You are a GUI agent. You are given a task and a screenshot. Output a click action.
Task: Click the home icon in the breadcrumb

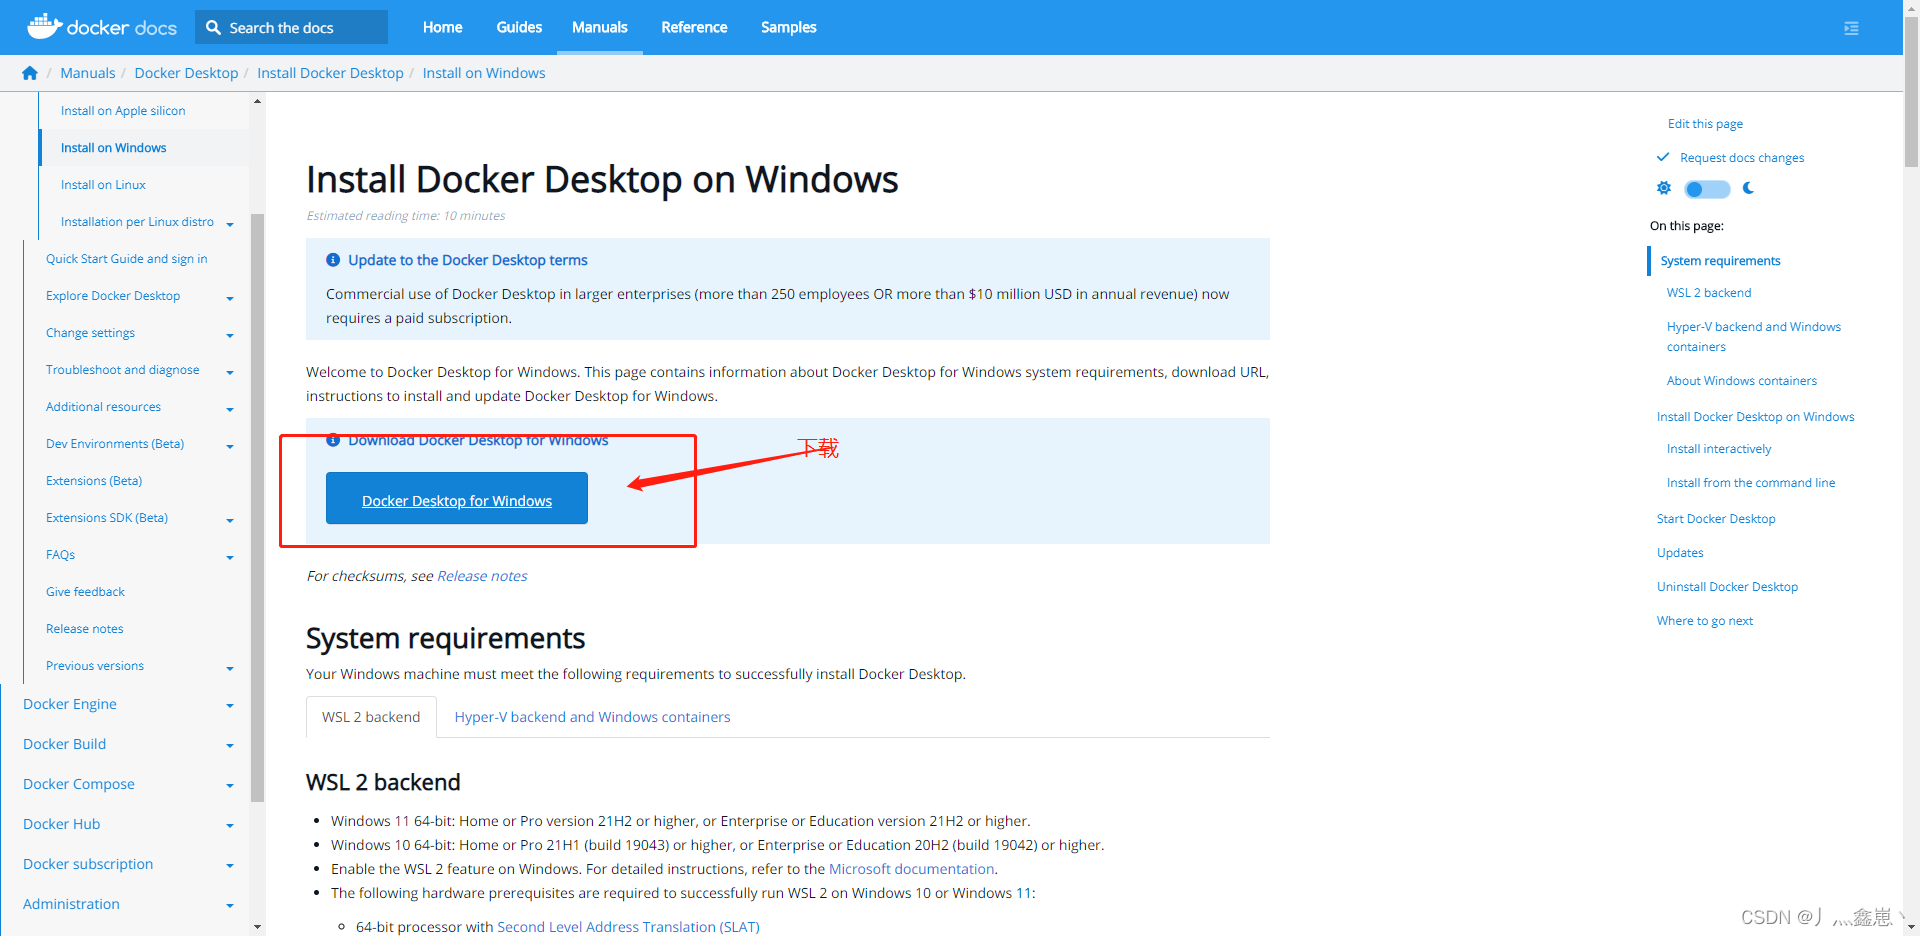pyautogui.click(x=29, y=72)
